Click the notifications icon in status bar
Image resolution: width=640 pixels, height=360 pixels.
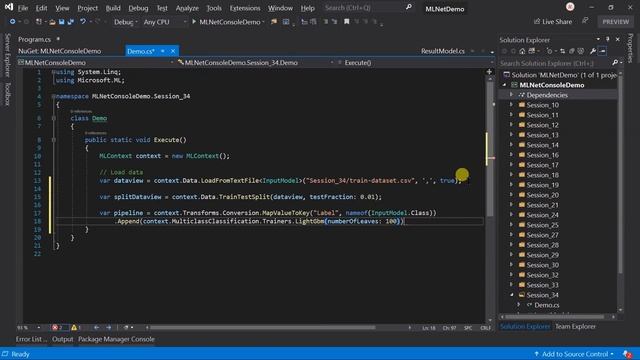pos(628,354)
